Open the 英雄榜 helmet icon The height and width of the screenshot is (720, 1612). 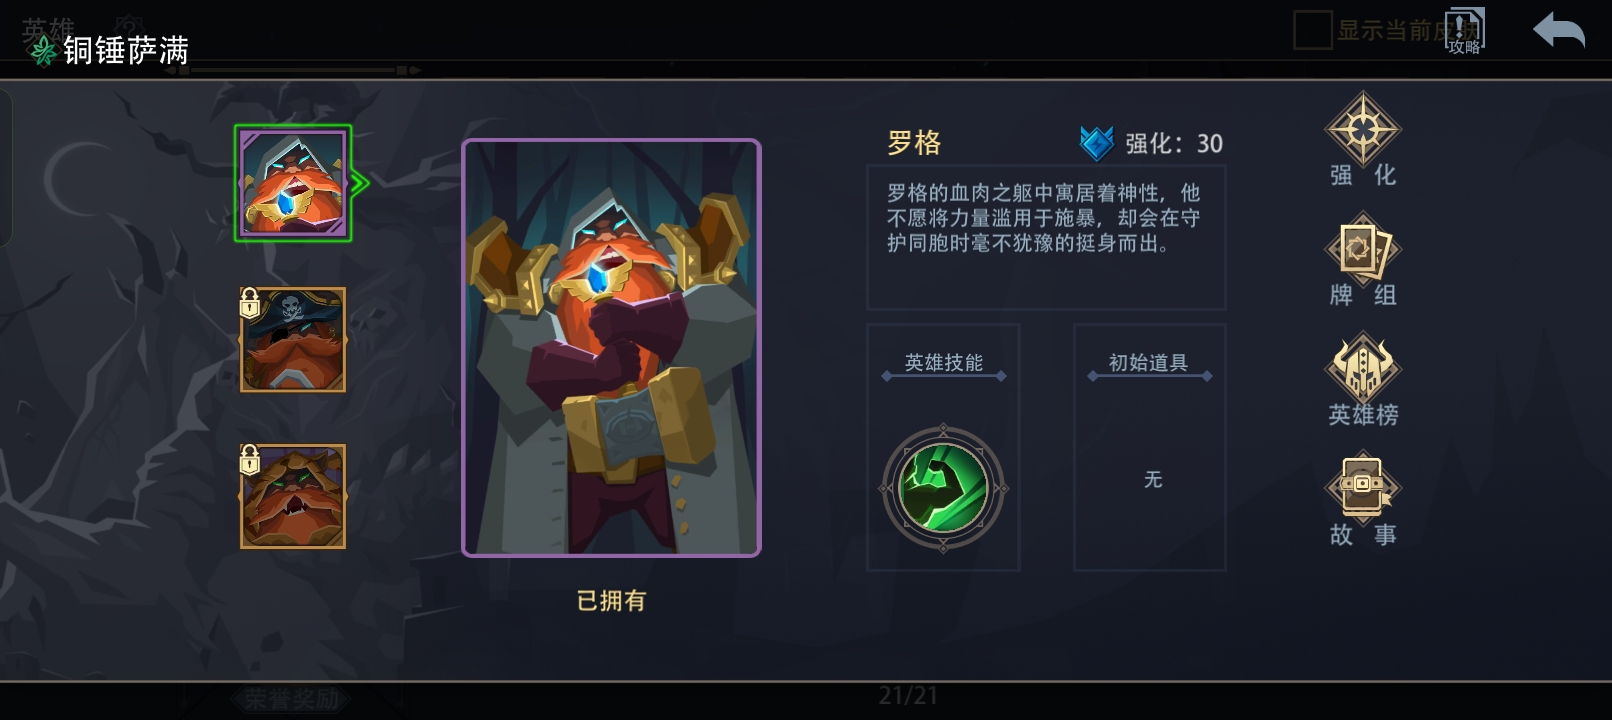pos(1363,367)
